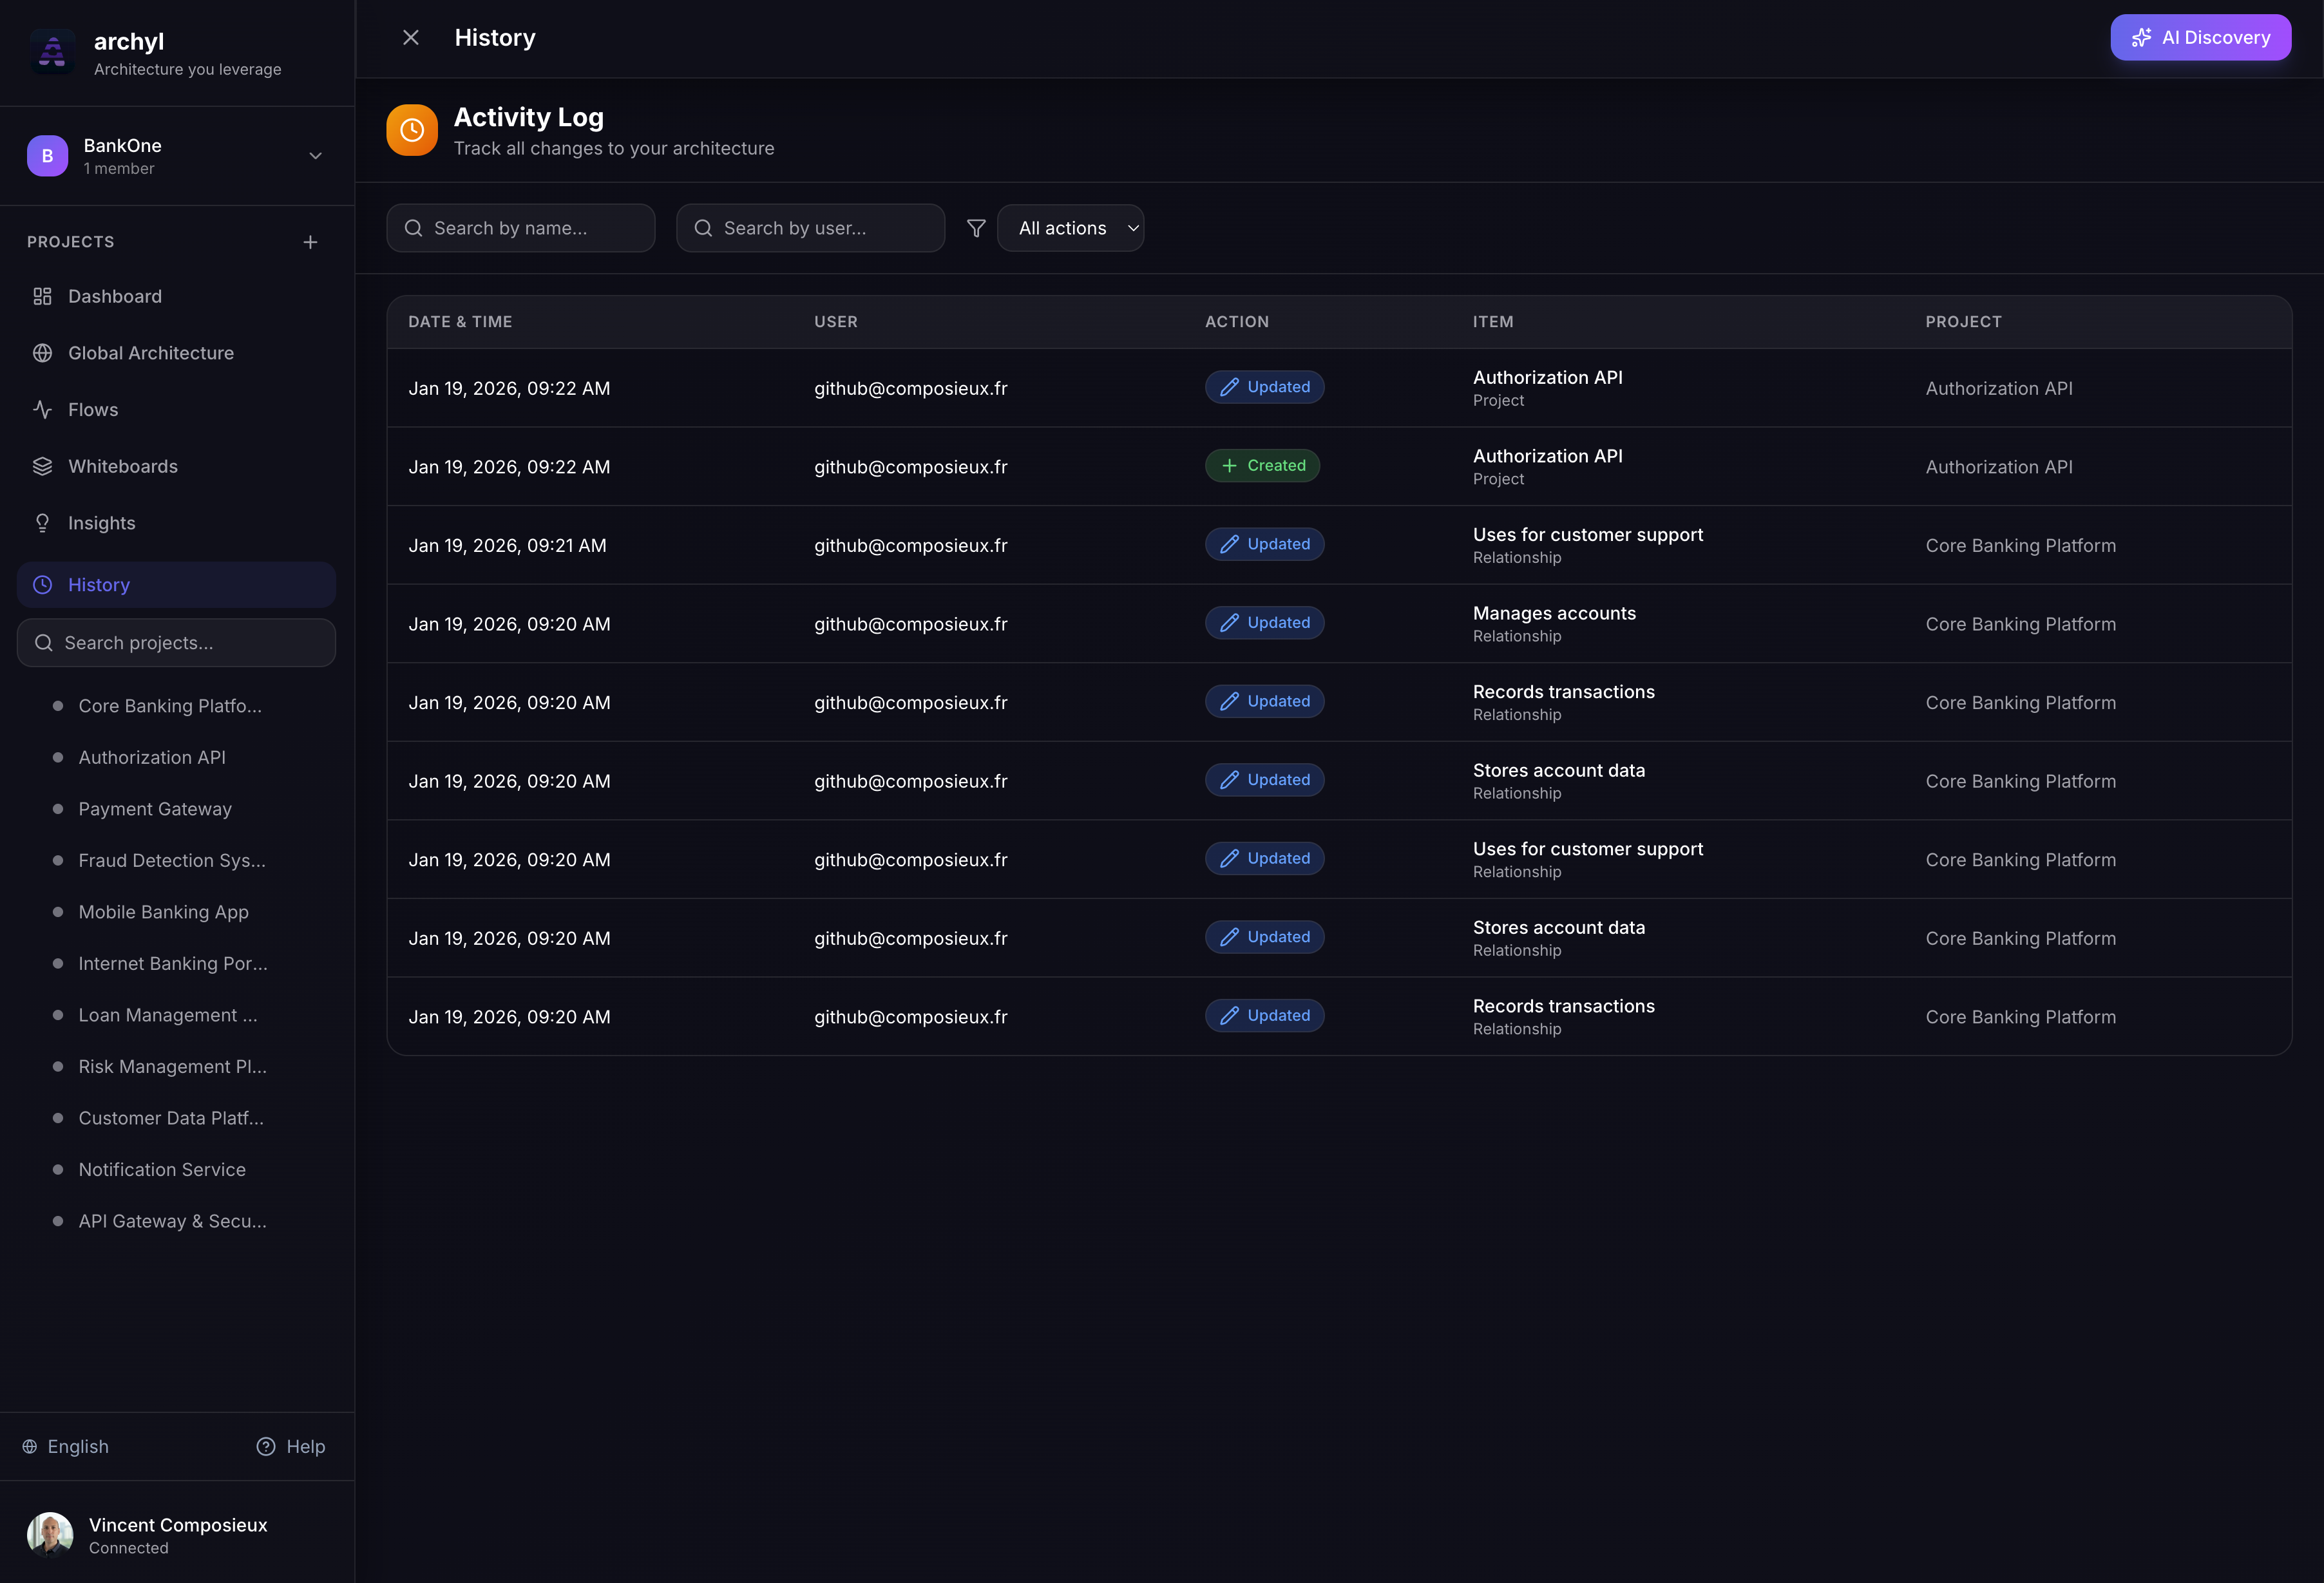Click the BankOne purple B avatar
Image resolution: width=2324 pixels, height=1583 pixels.
tap(47, 156)
